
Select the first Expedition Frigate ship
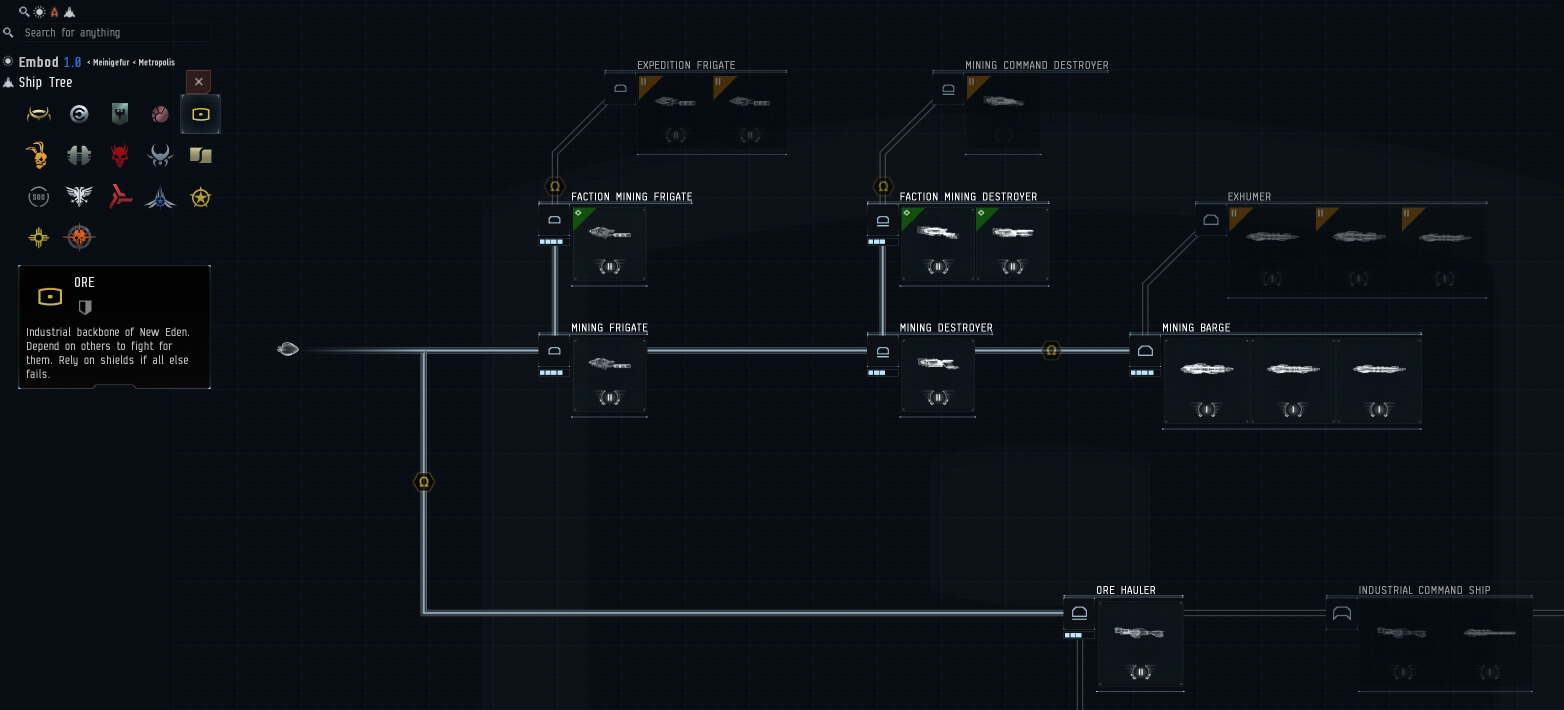(x=675, y=113)
